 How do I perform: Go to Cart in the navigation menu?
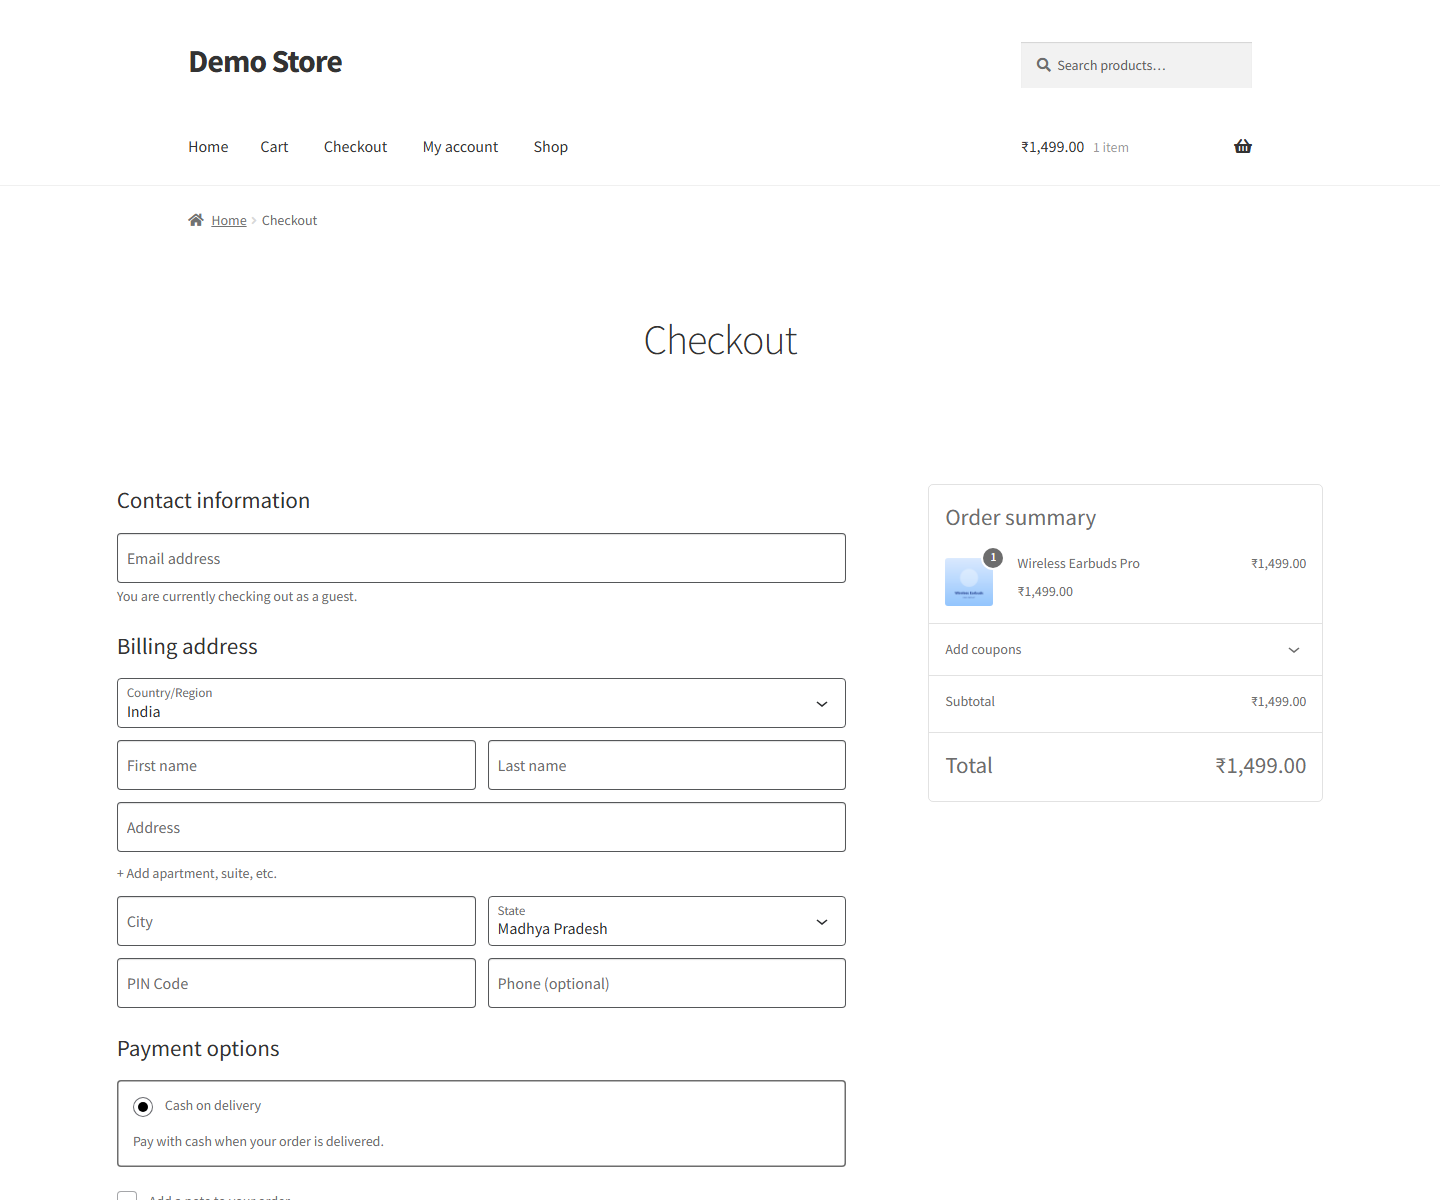click(274, 147)
